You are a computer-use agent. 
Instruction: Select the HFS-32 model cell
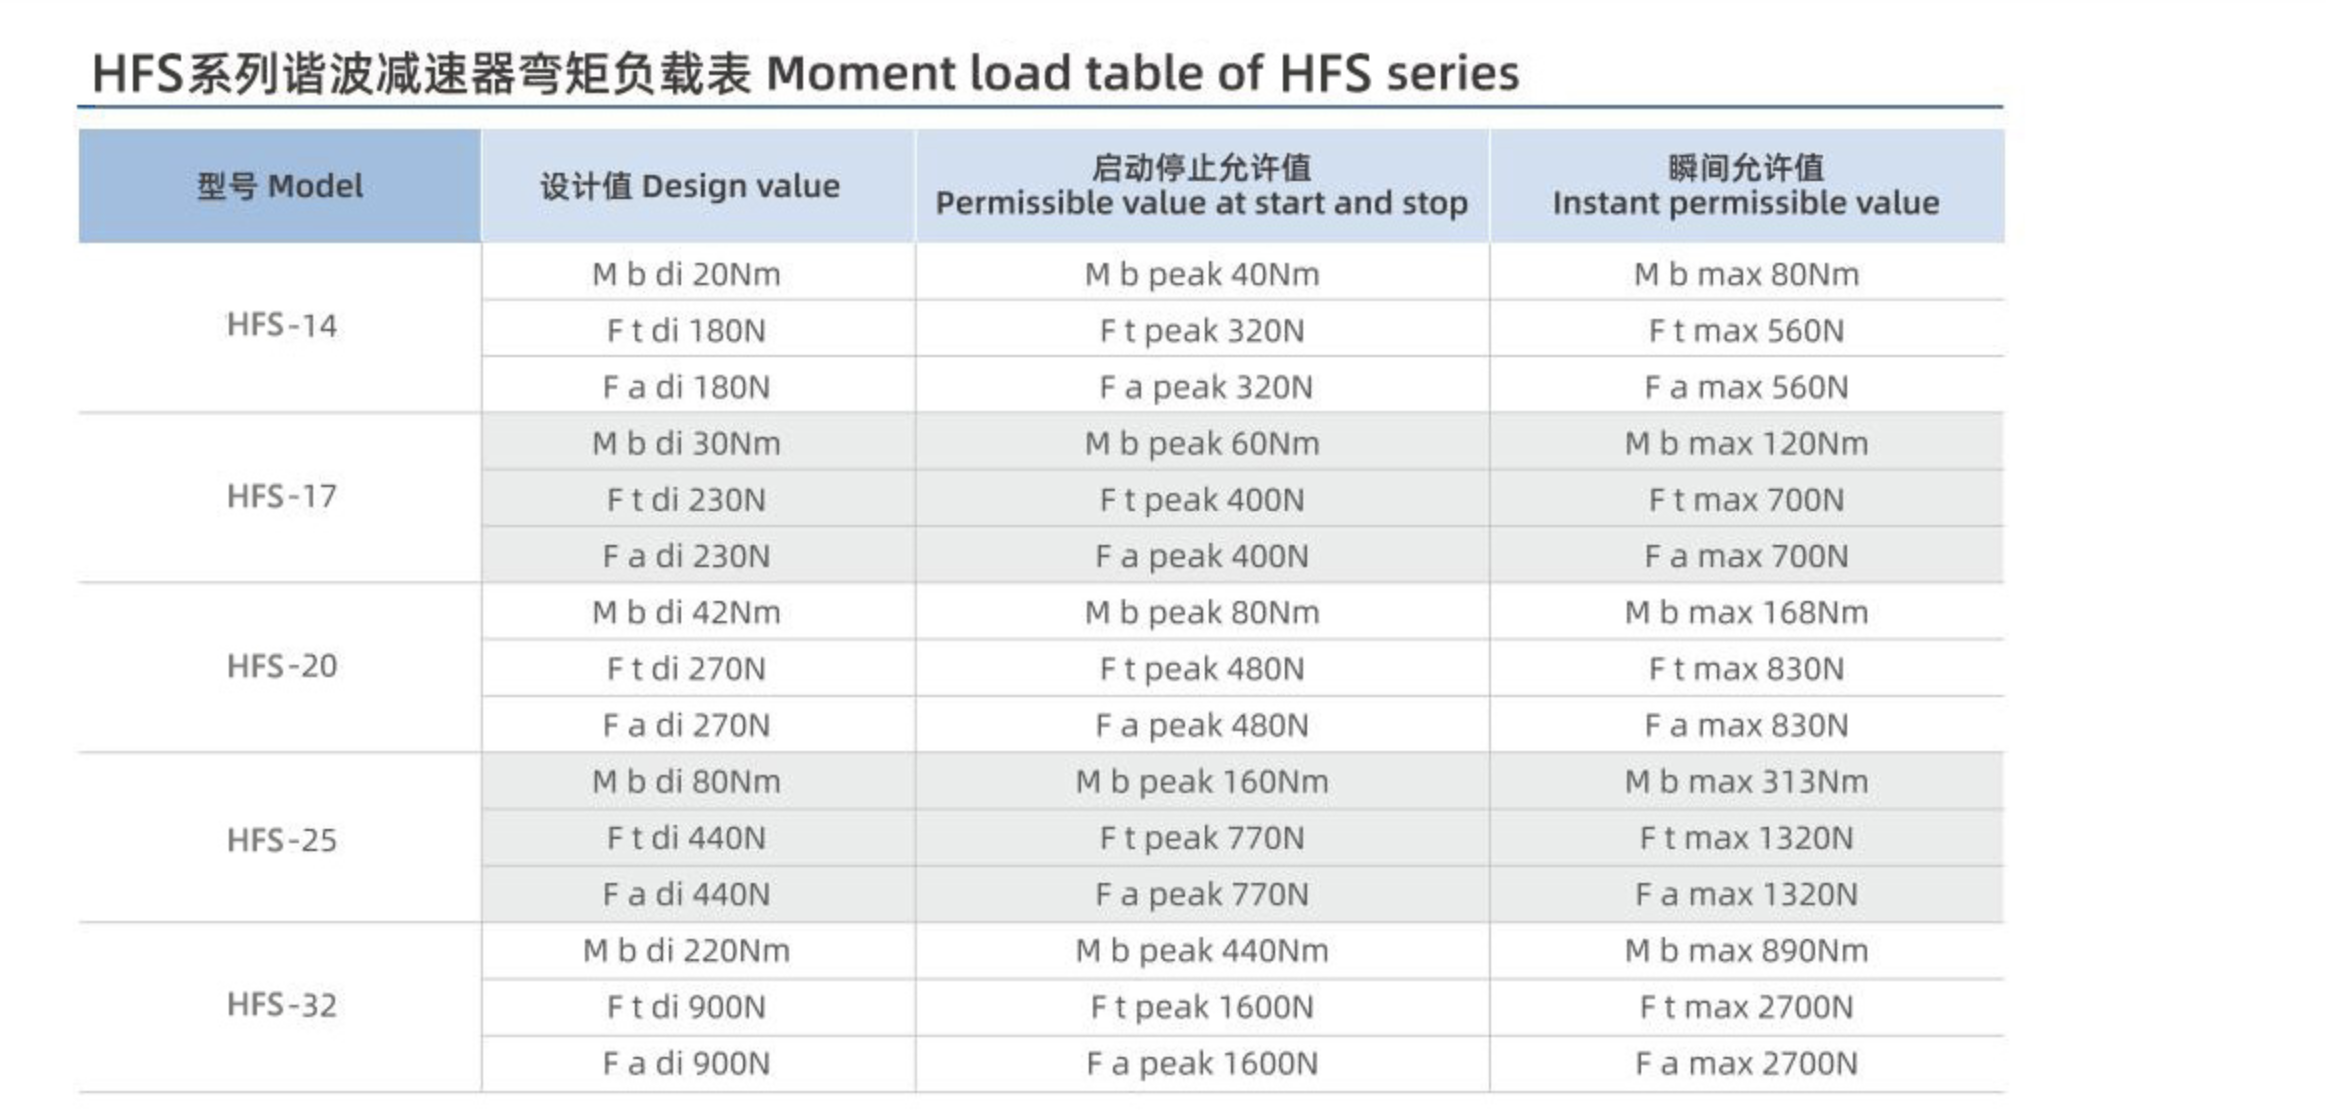tap(281, 1005)
